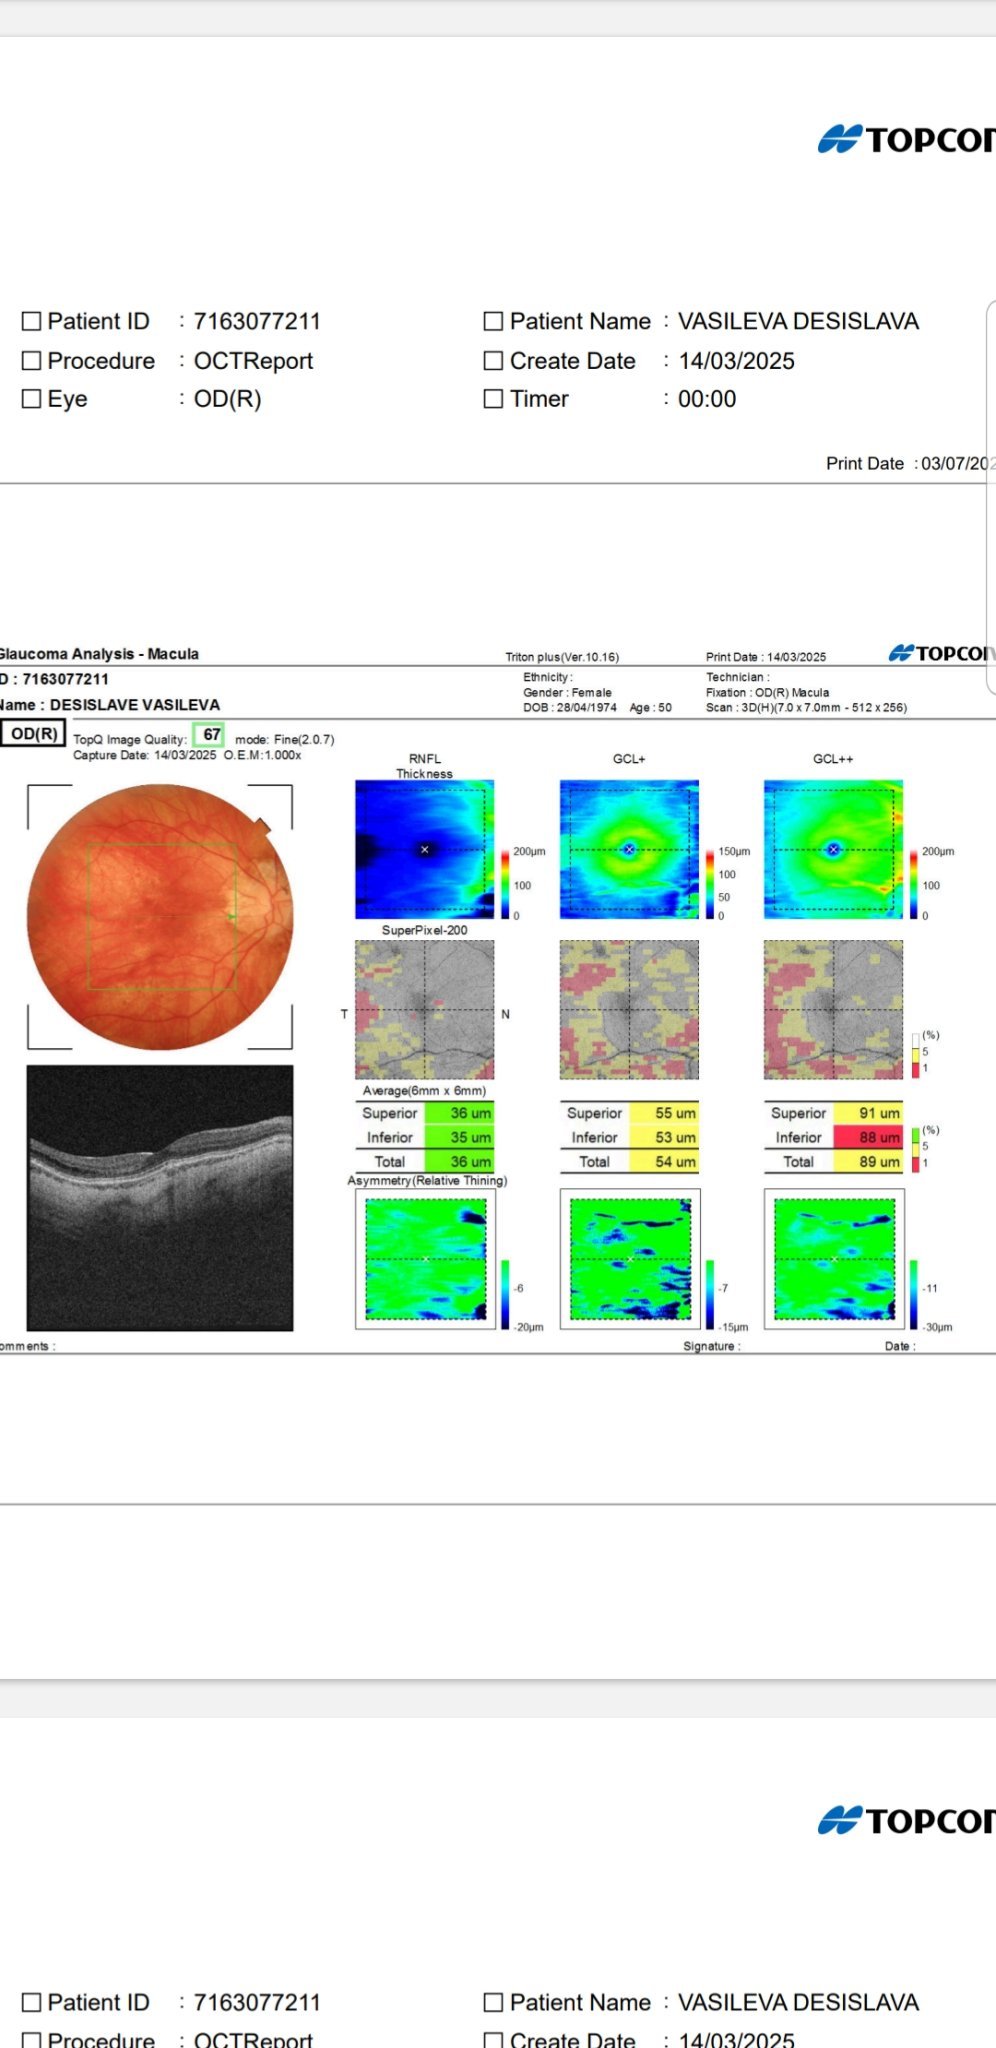Click the small Topcon logo in Glaucoma Analysis header
The height and width of the screenshot is (2048, 996).
coord(940,653)
